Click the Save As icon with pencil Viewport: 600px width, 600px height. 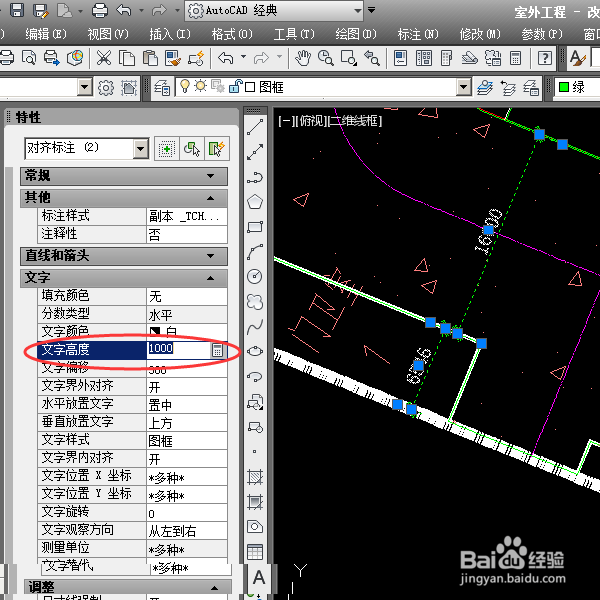pos(40,10)
